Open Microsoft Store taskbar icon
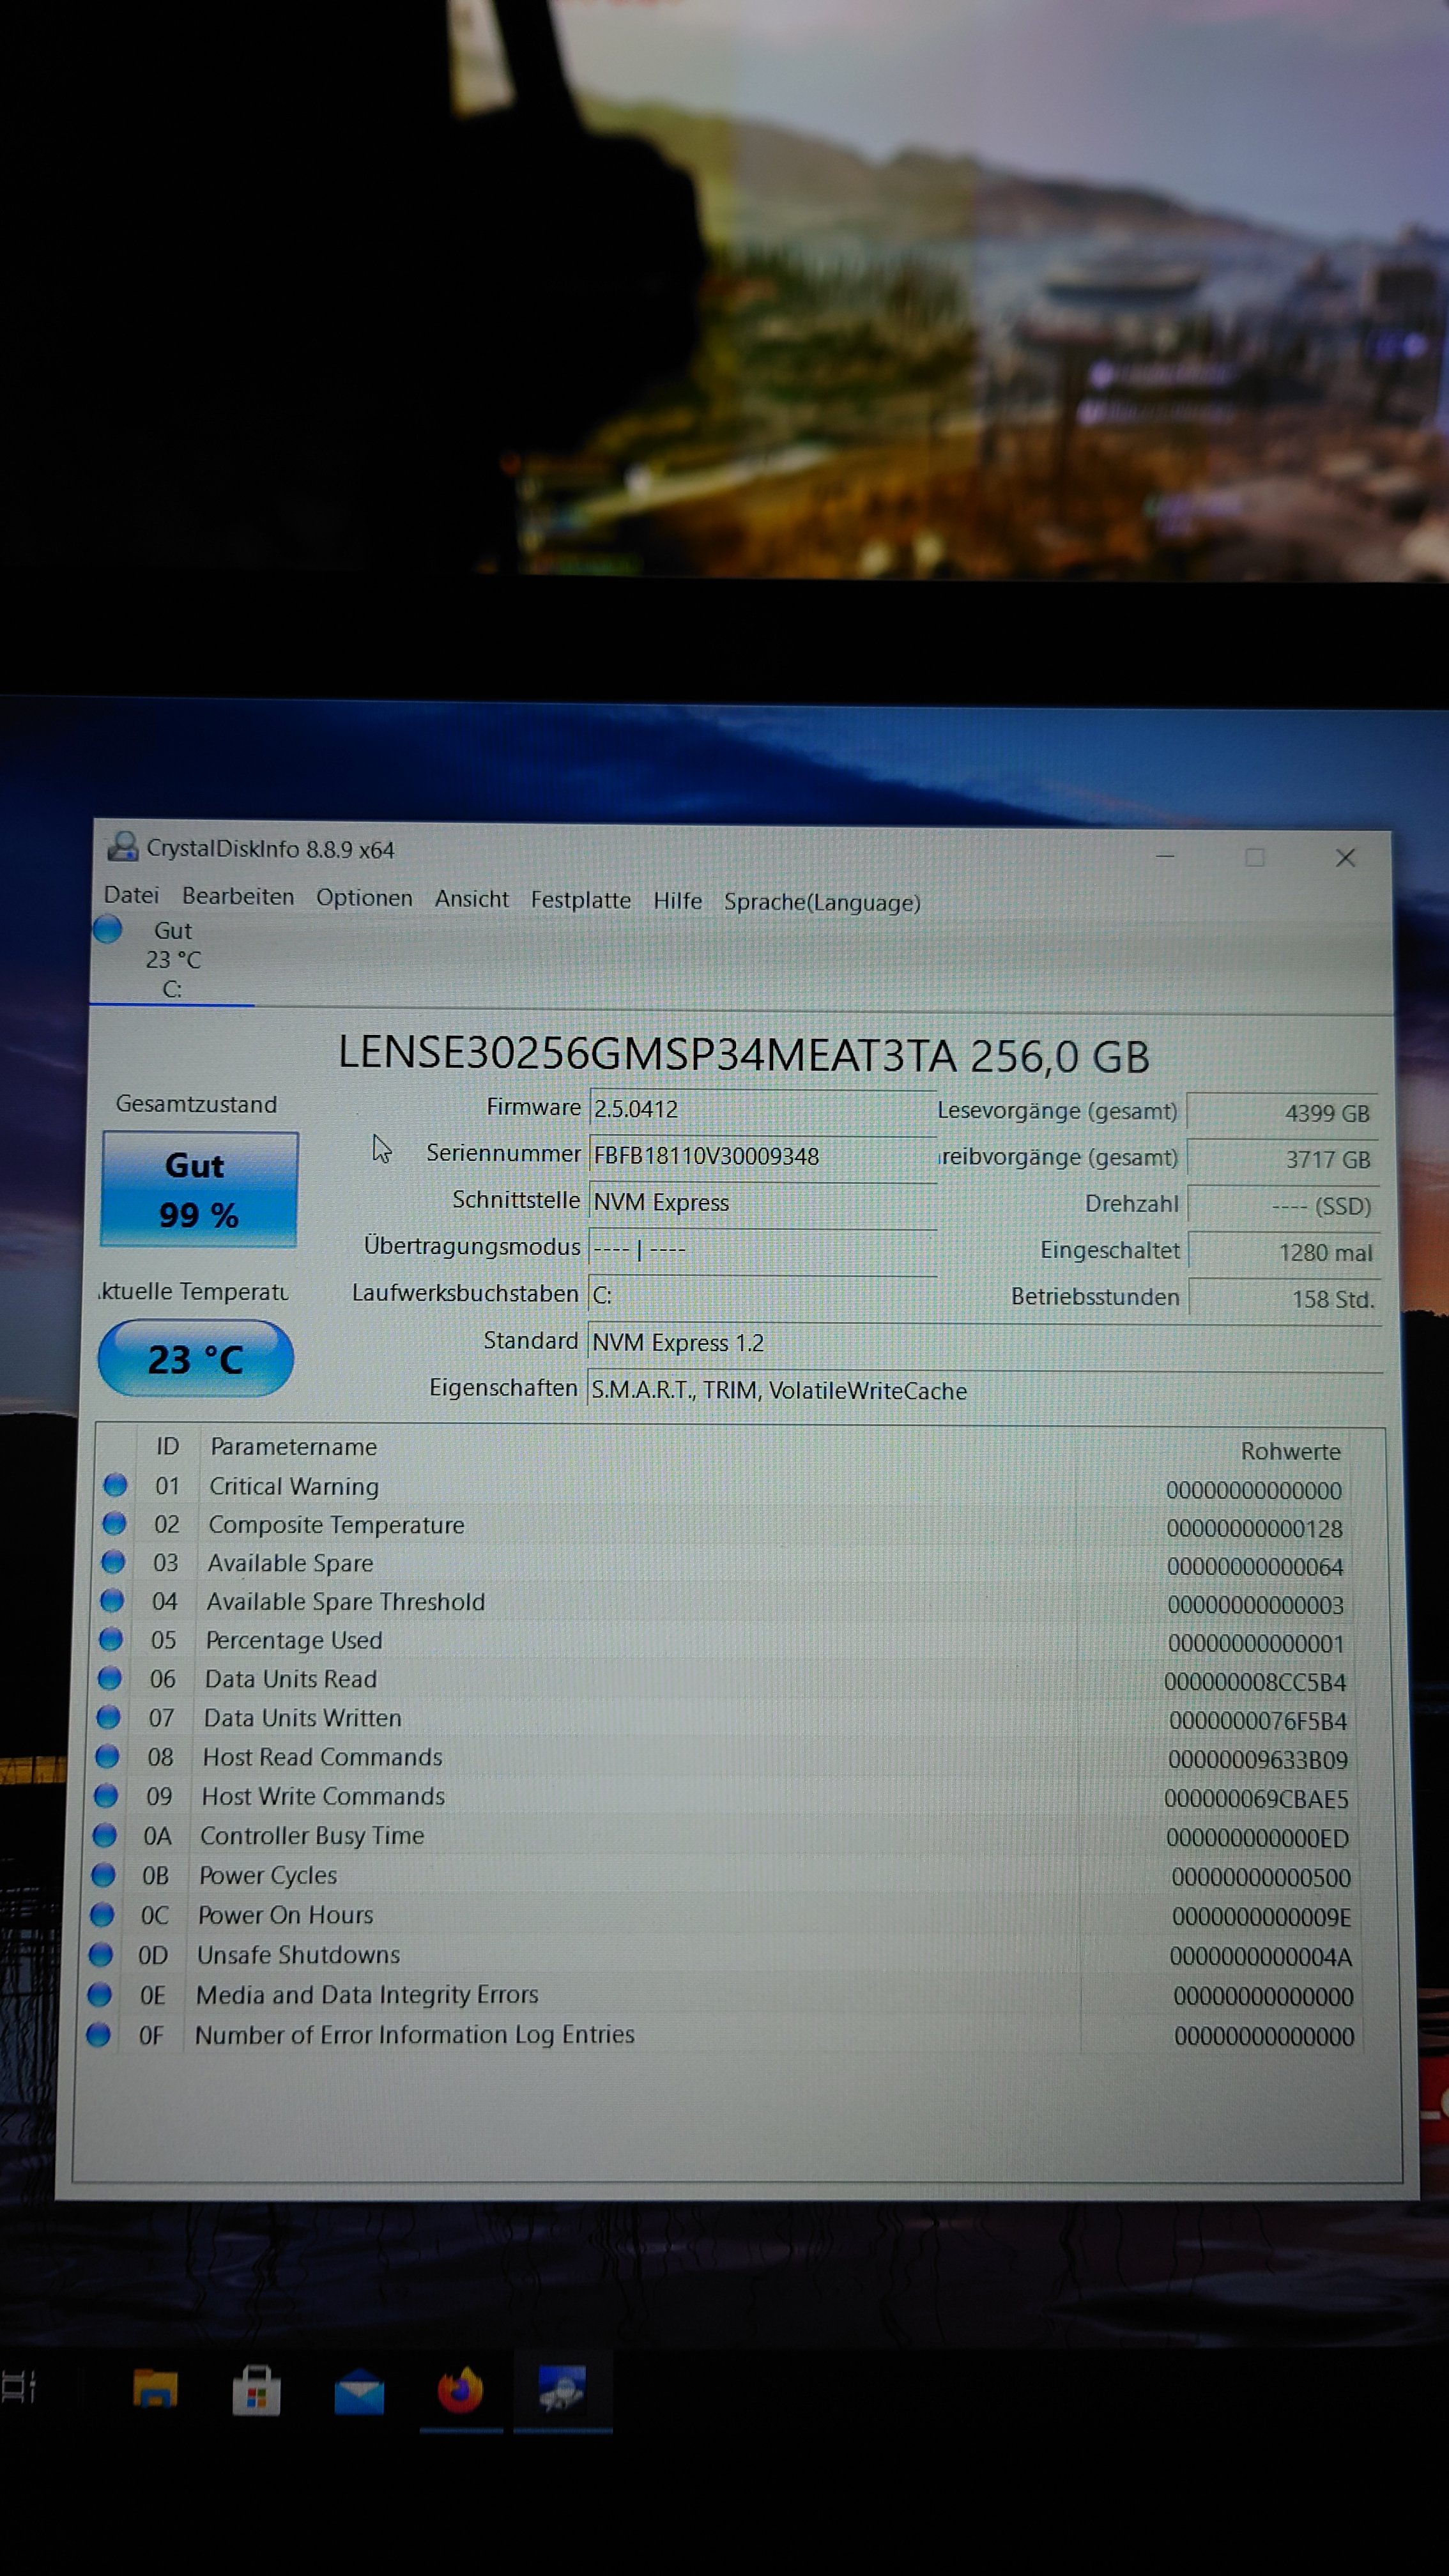This screenshot has width=1449, height=2576. (x=257, y=2391)
